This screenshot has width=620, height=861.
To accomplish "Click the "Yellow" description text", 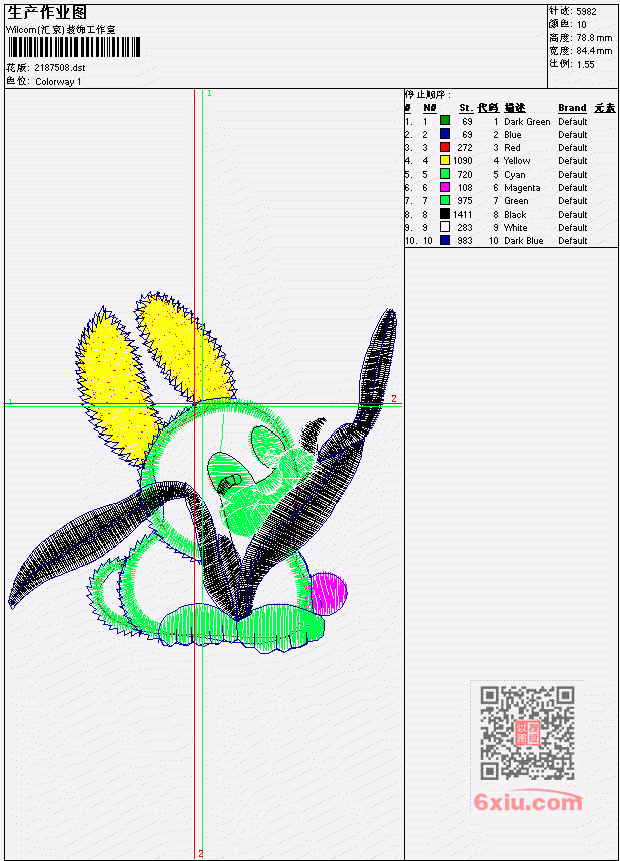I will click(517, 161).
